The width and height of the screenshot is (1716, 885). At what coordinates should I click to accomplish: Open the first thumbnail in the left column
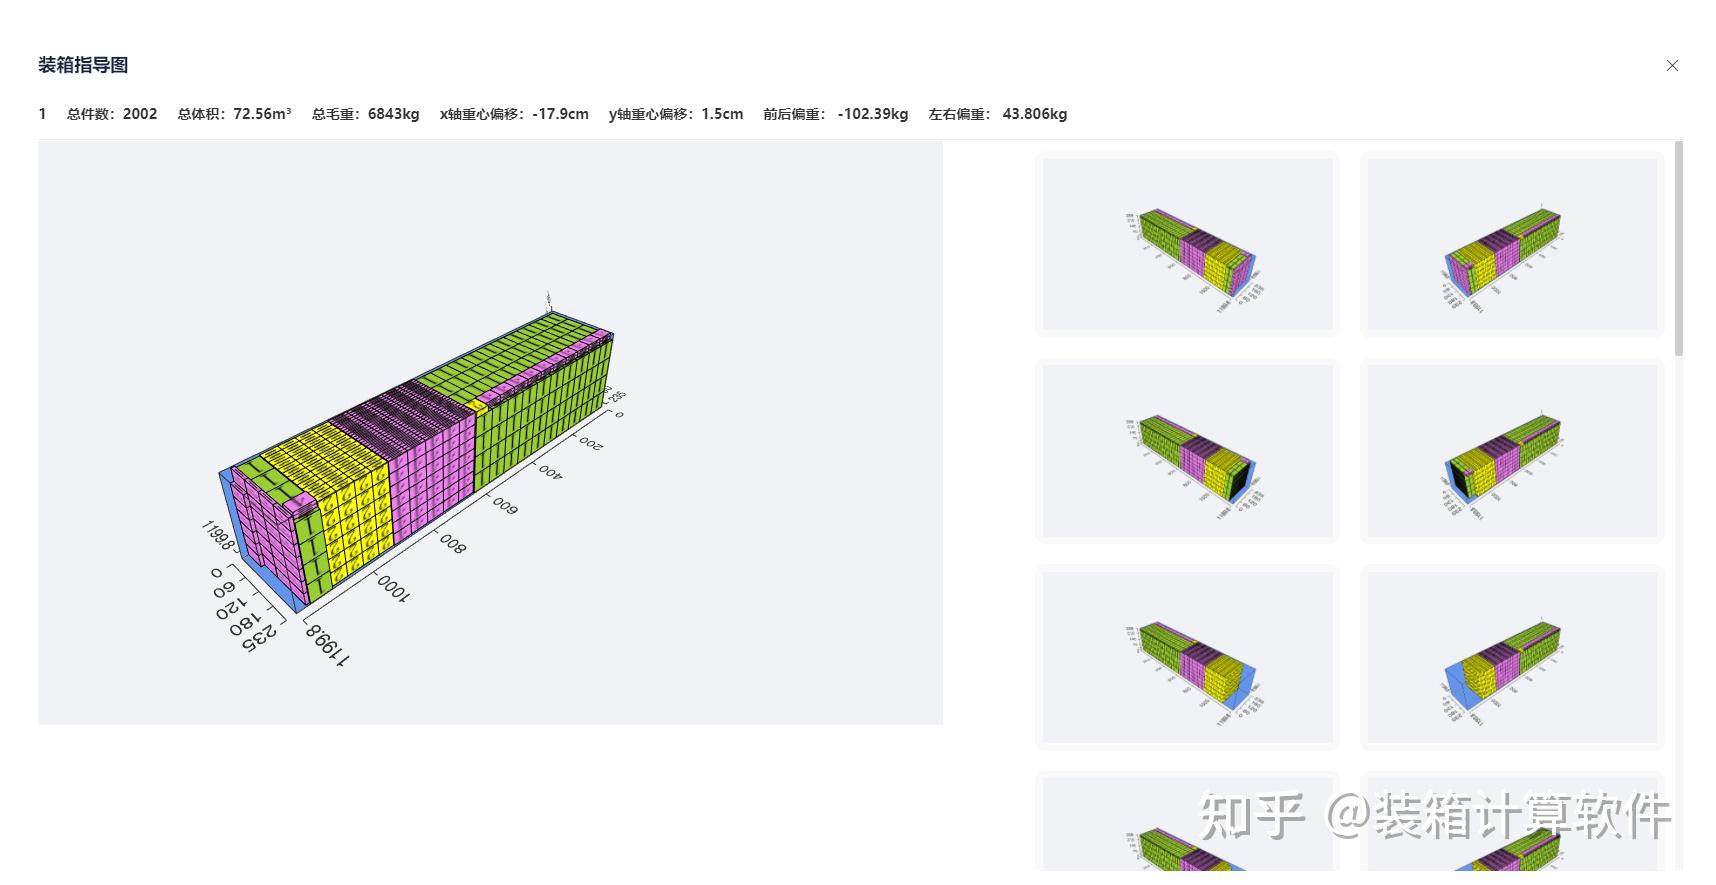(1187, 244)
